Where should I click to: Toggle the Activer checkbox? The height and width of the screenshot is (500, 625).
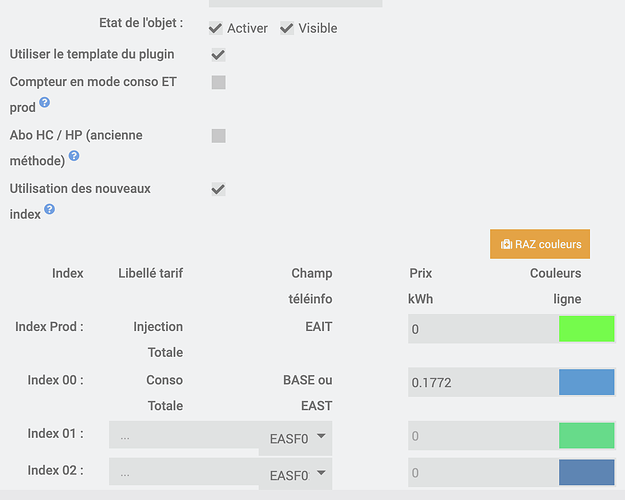pos(216,28)
